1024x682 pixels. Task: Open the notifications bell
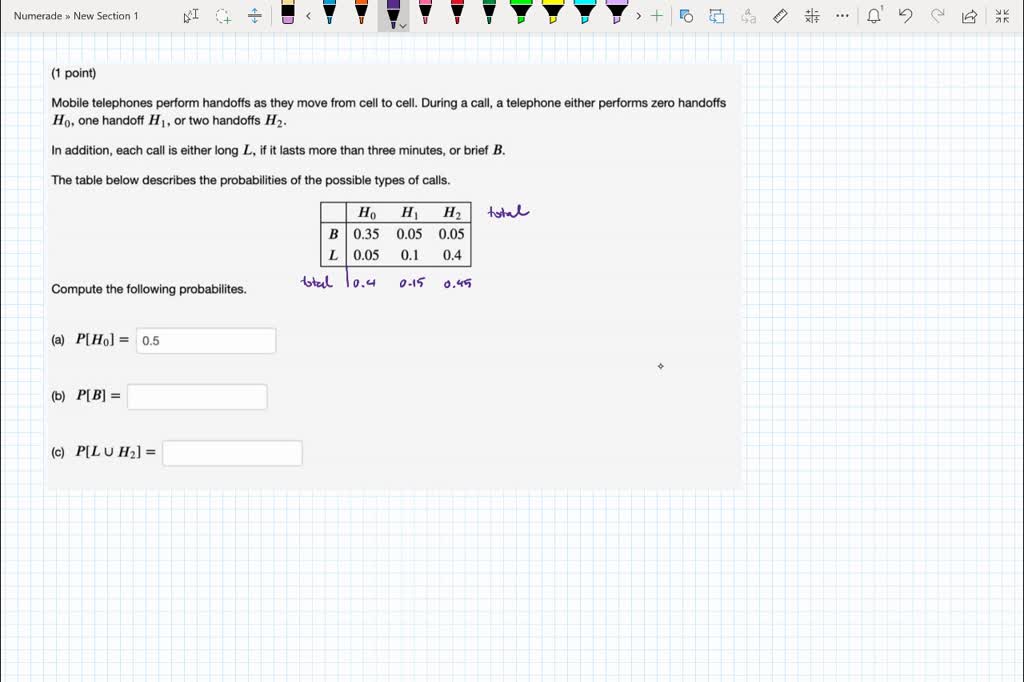pyautogui.click(x=874, y=16)
